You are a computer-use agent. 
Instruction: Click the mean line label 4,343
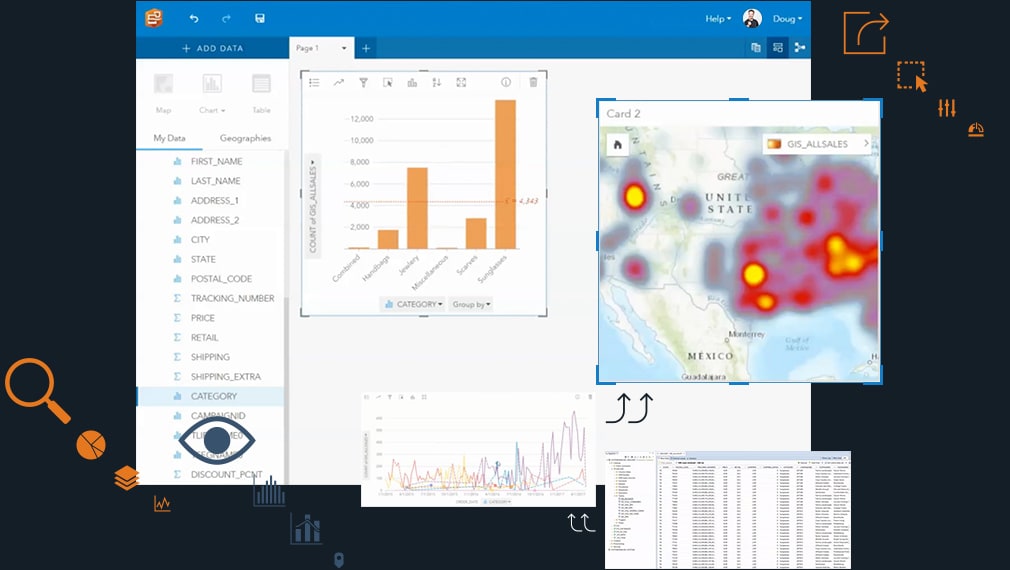(x=523, y=201)
